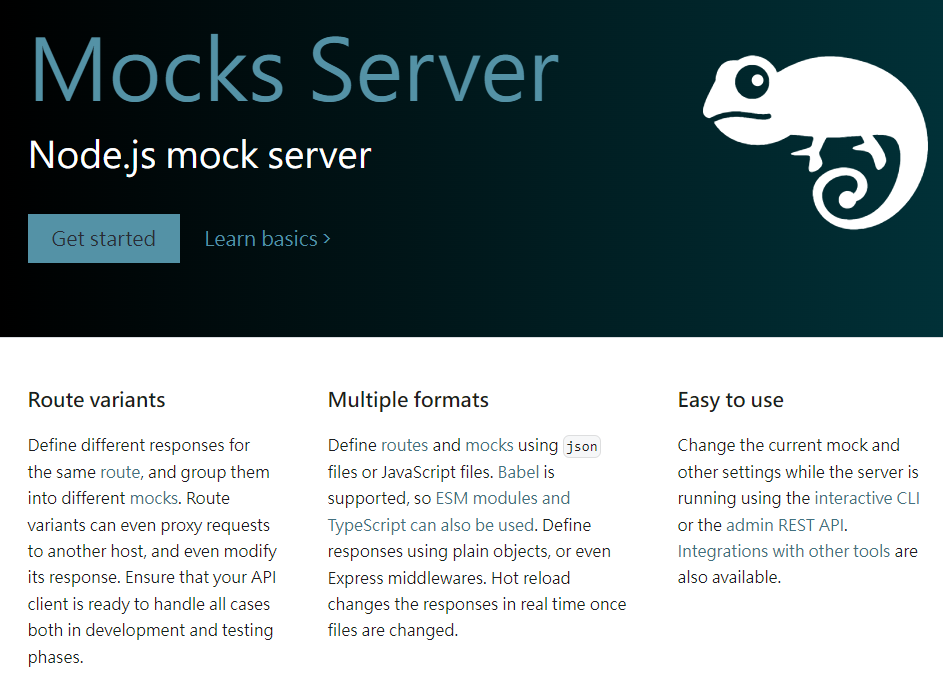The width and height of the screenshot is (943, 675).
Task: Open the Learn basics link
Action: (x=260, y=238)
